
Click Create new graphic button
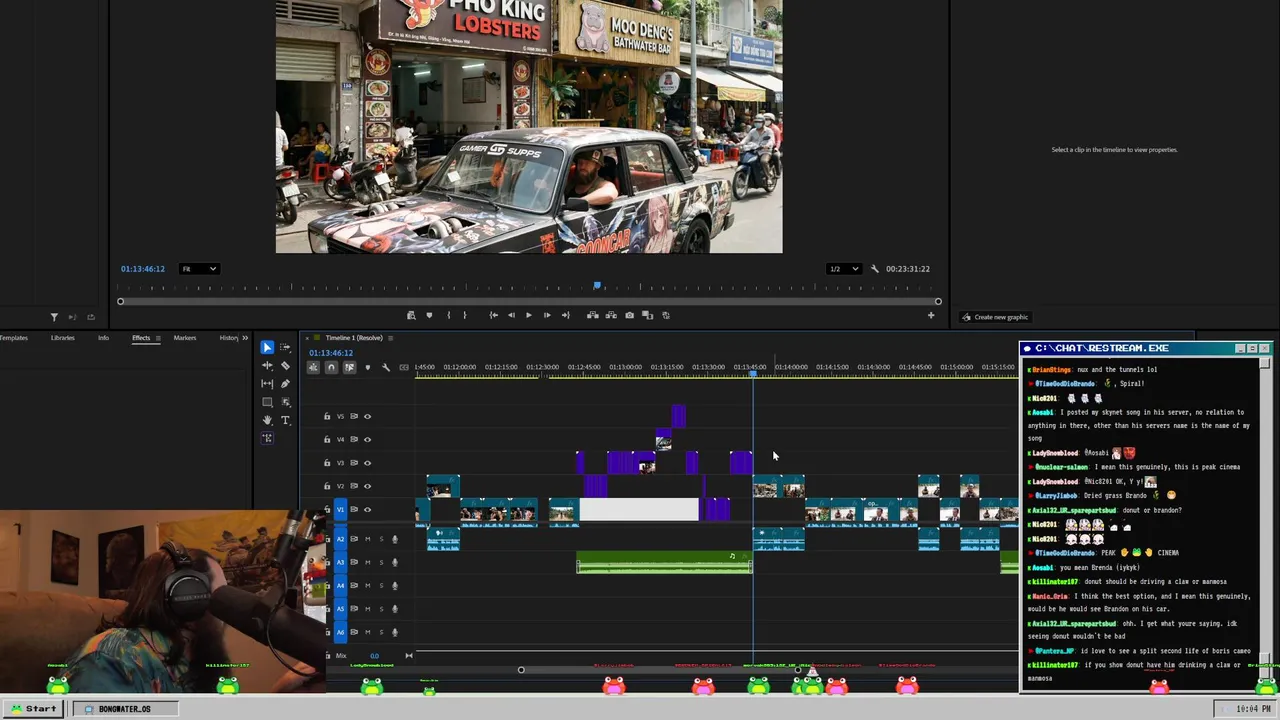(x=995, y=317)
